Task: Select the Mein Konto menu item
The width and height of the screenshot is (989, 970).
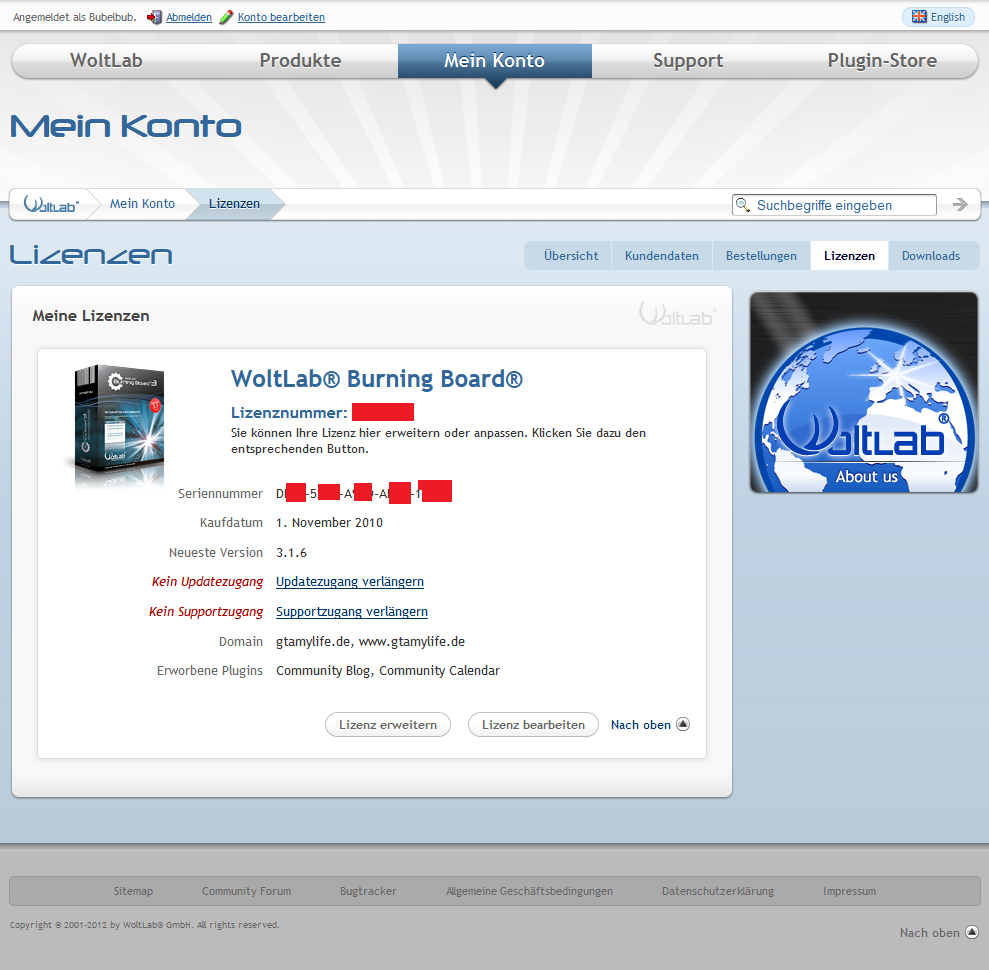Action: pyautogui.click(x=494, y=61)
